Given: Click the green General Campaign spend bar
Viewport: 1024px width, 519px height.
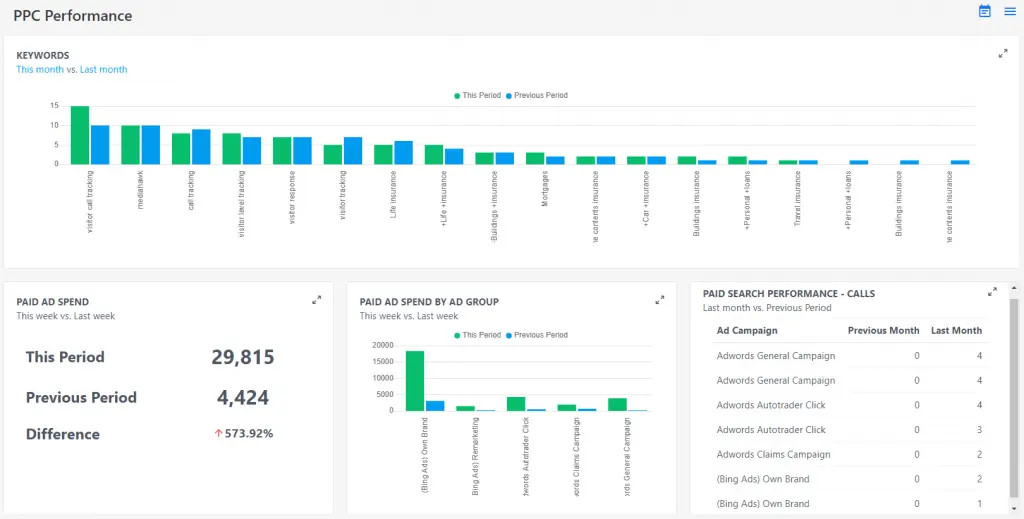Looking at the screenshot, I should tap(617, 405).
